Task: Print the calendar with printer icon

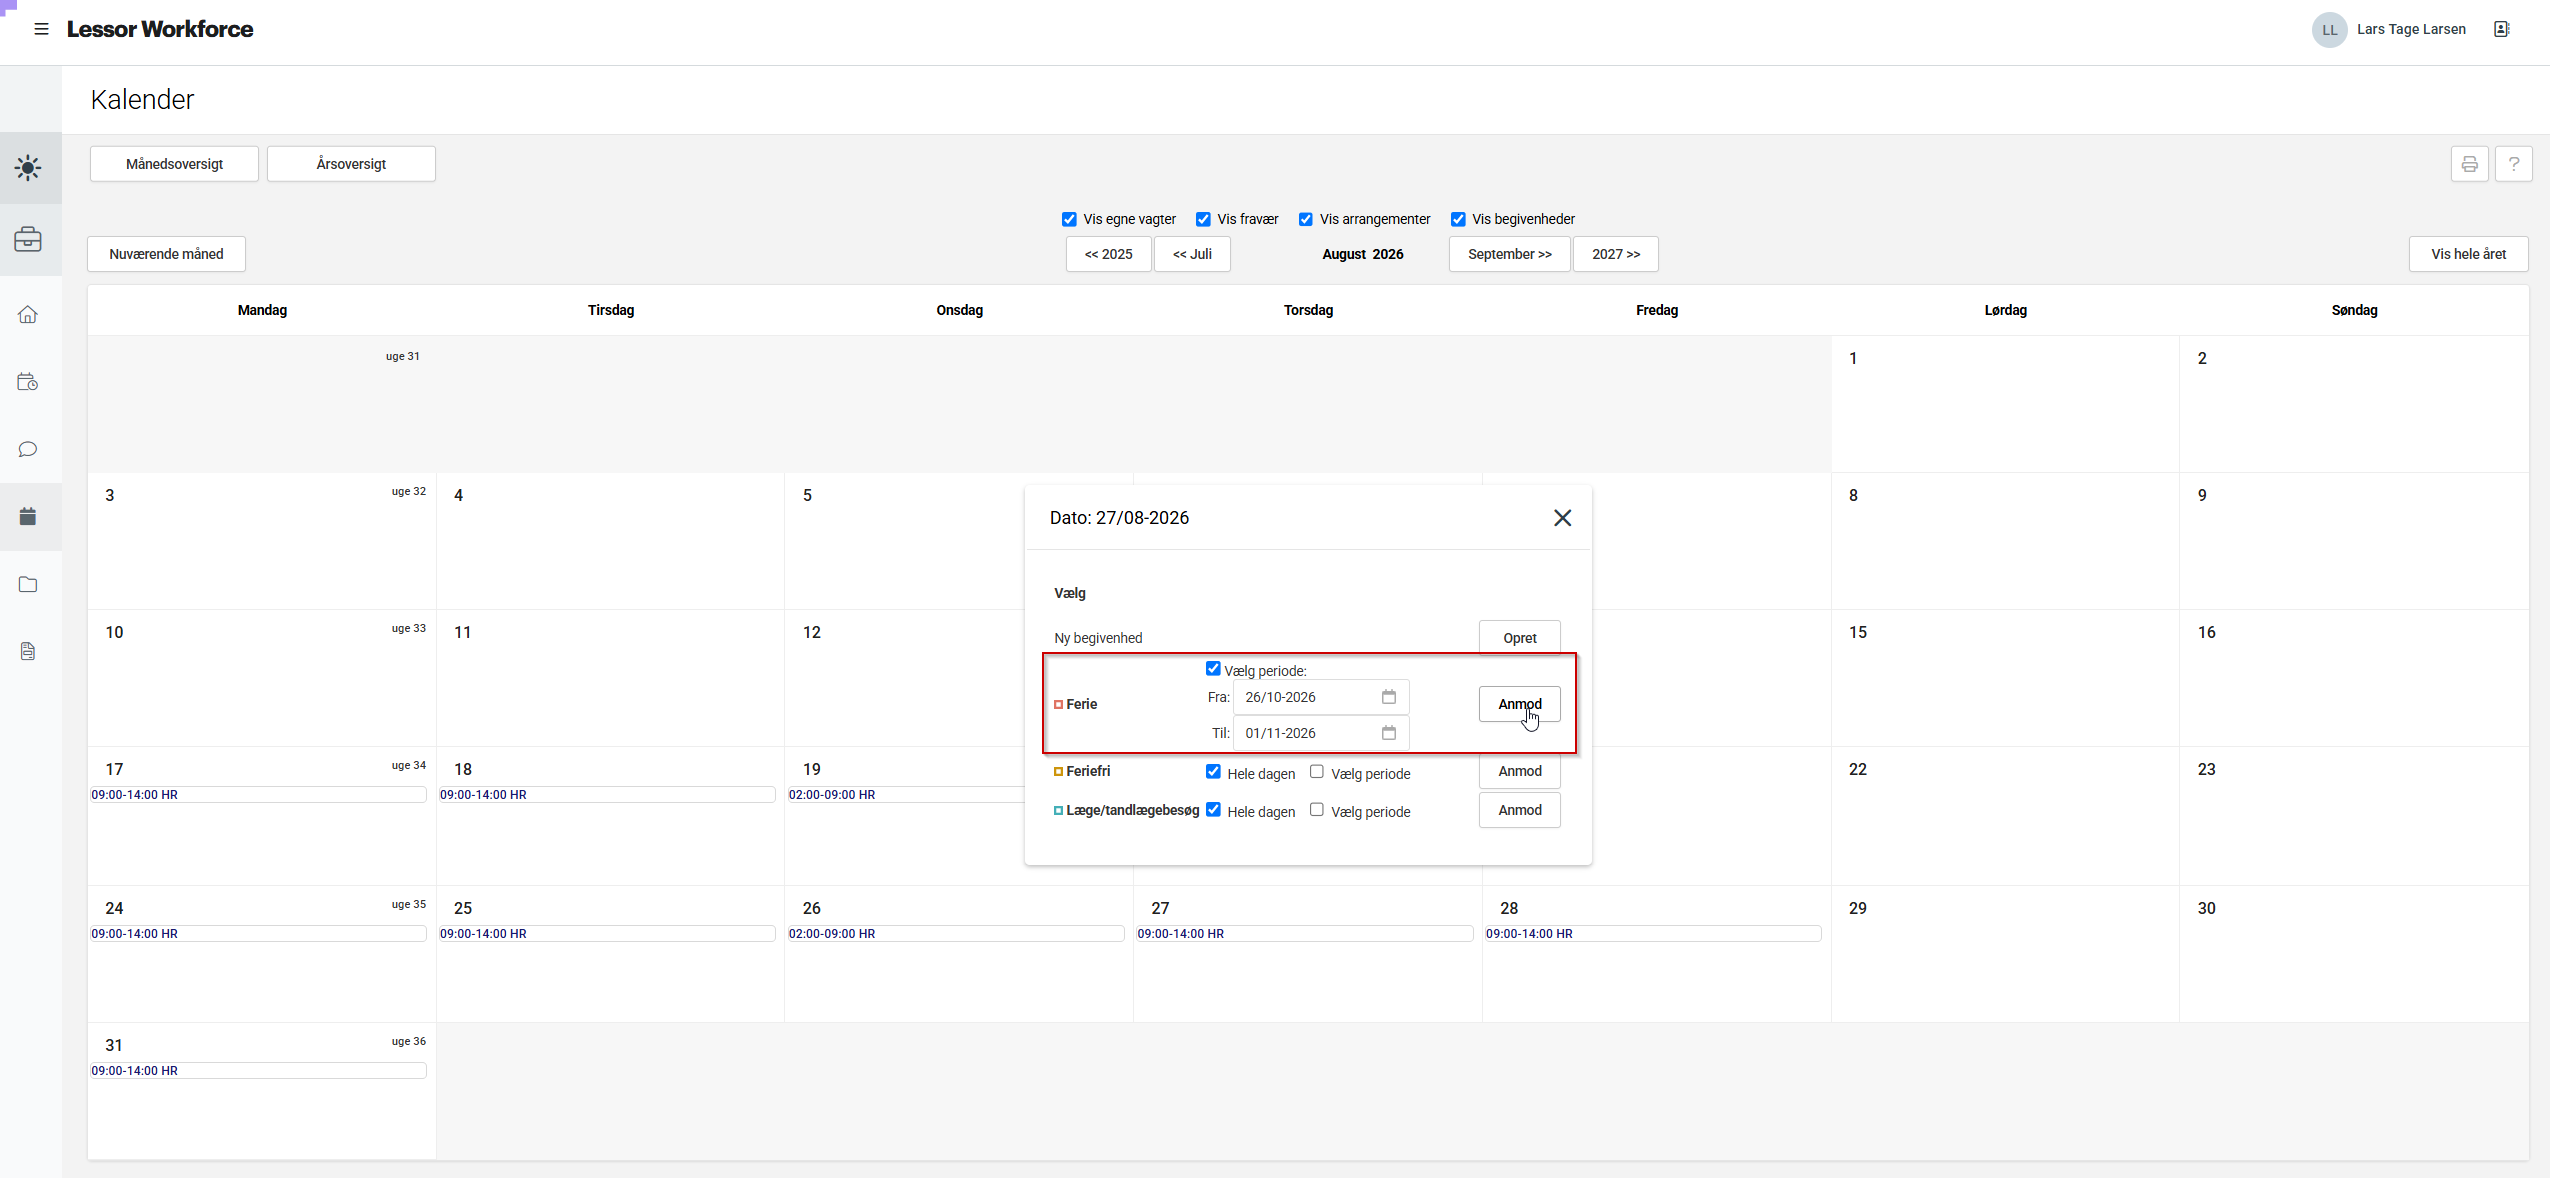Action: (x=2469, y=164)
